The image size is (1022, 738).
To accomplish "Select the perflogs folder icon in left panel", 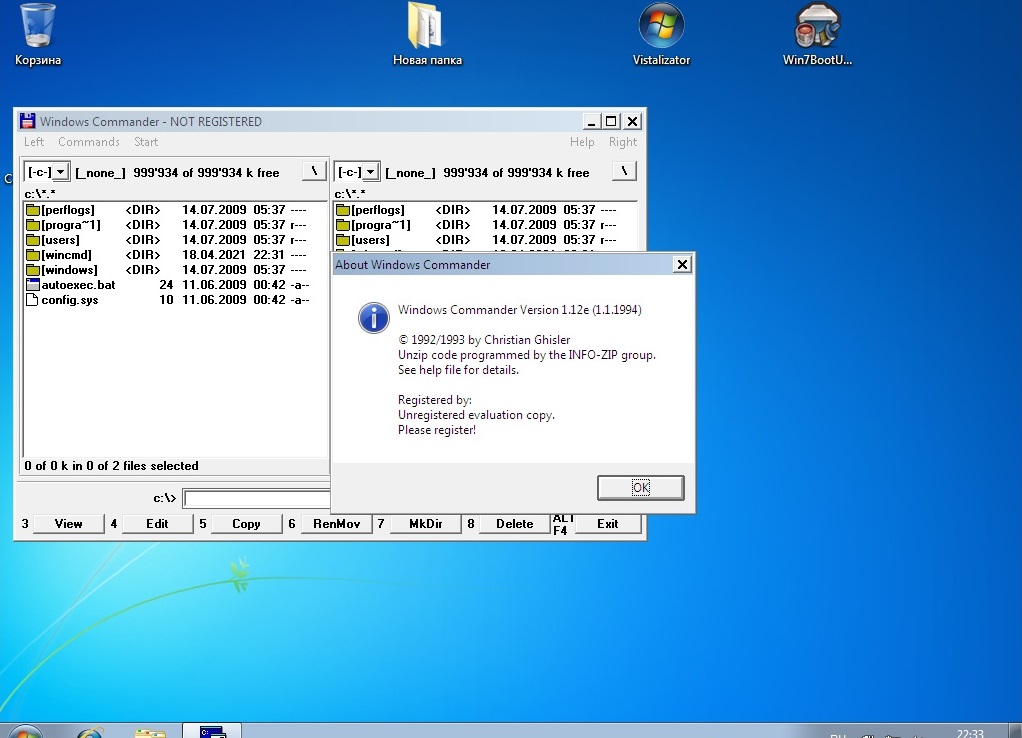I will pyautogui.click(x=33, y=210).
